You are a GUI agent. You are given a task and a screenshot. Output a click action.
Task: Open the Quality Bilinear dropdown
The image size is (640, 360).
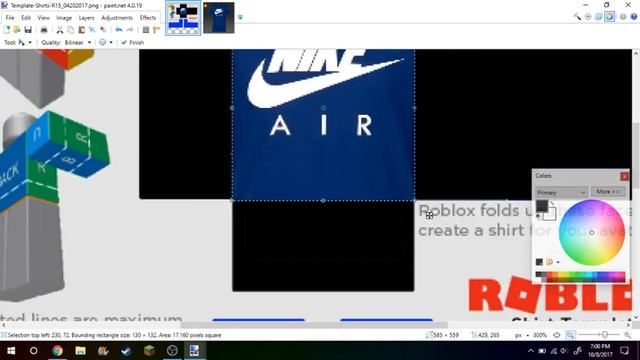(78, 42)
